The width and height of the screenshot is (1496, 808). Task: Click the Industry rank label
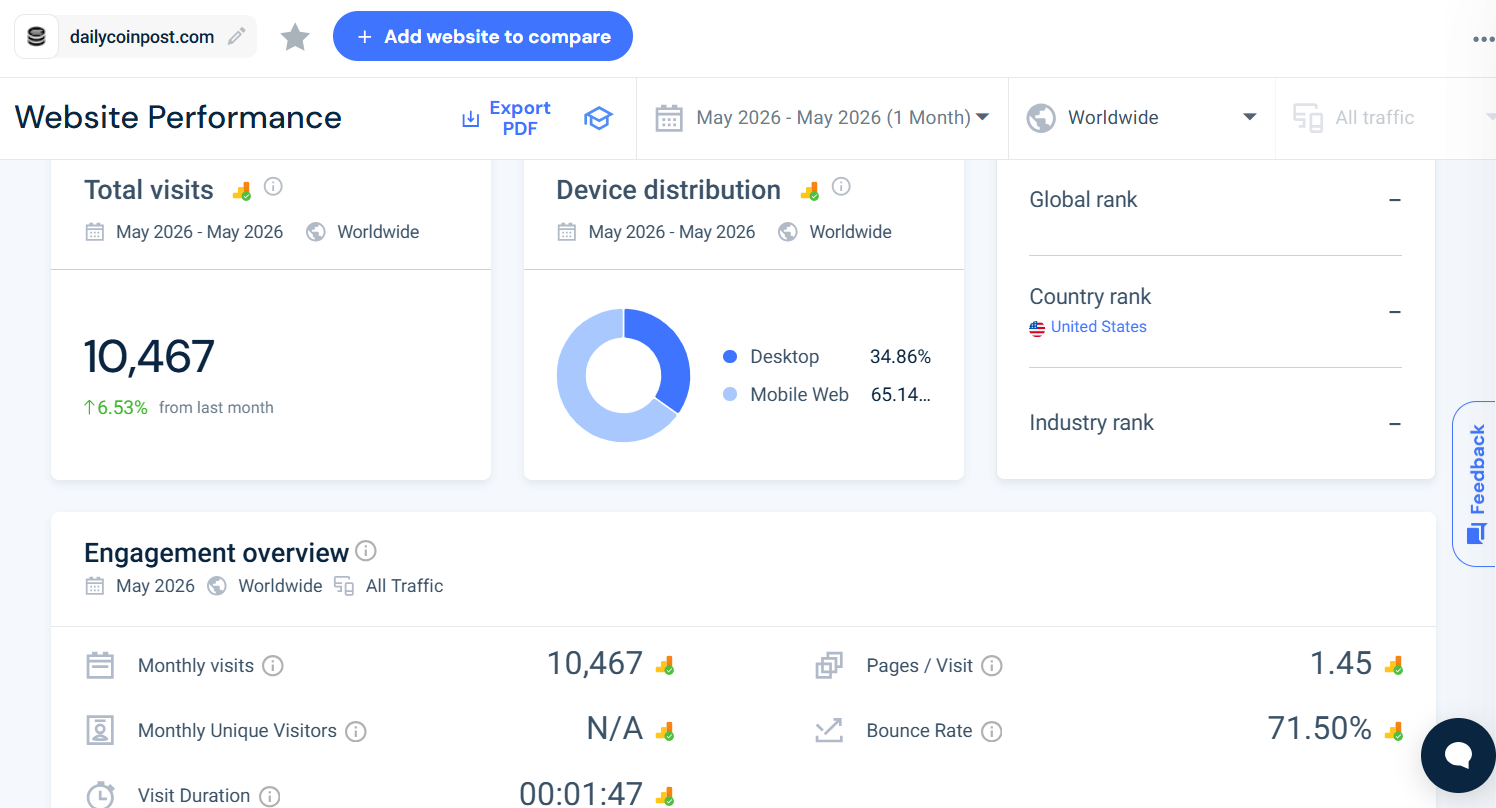pos(1091,423)
